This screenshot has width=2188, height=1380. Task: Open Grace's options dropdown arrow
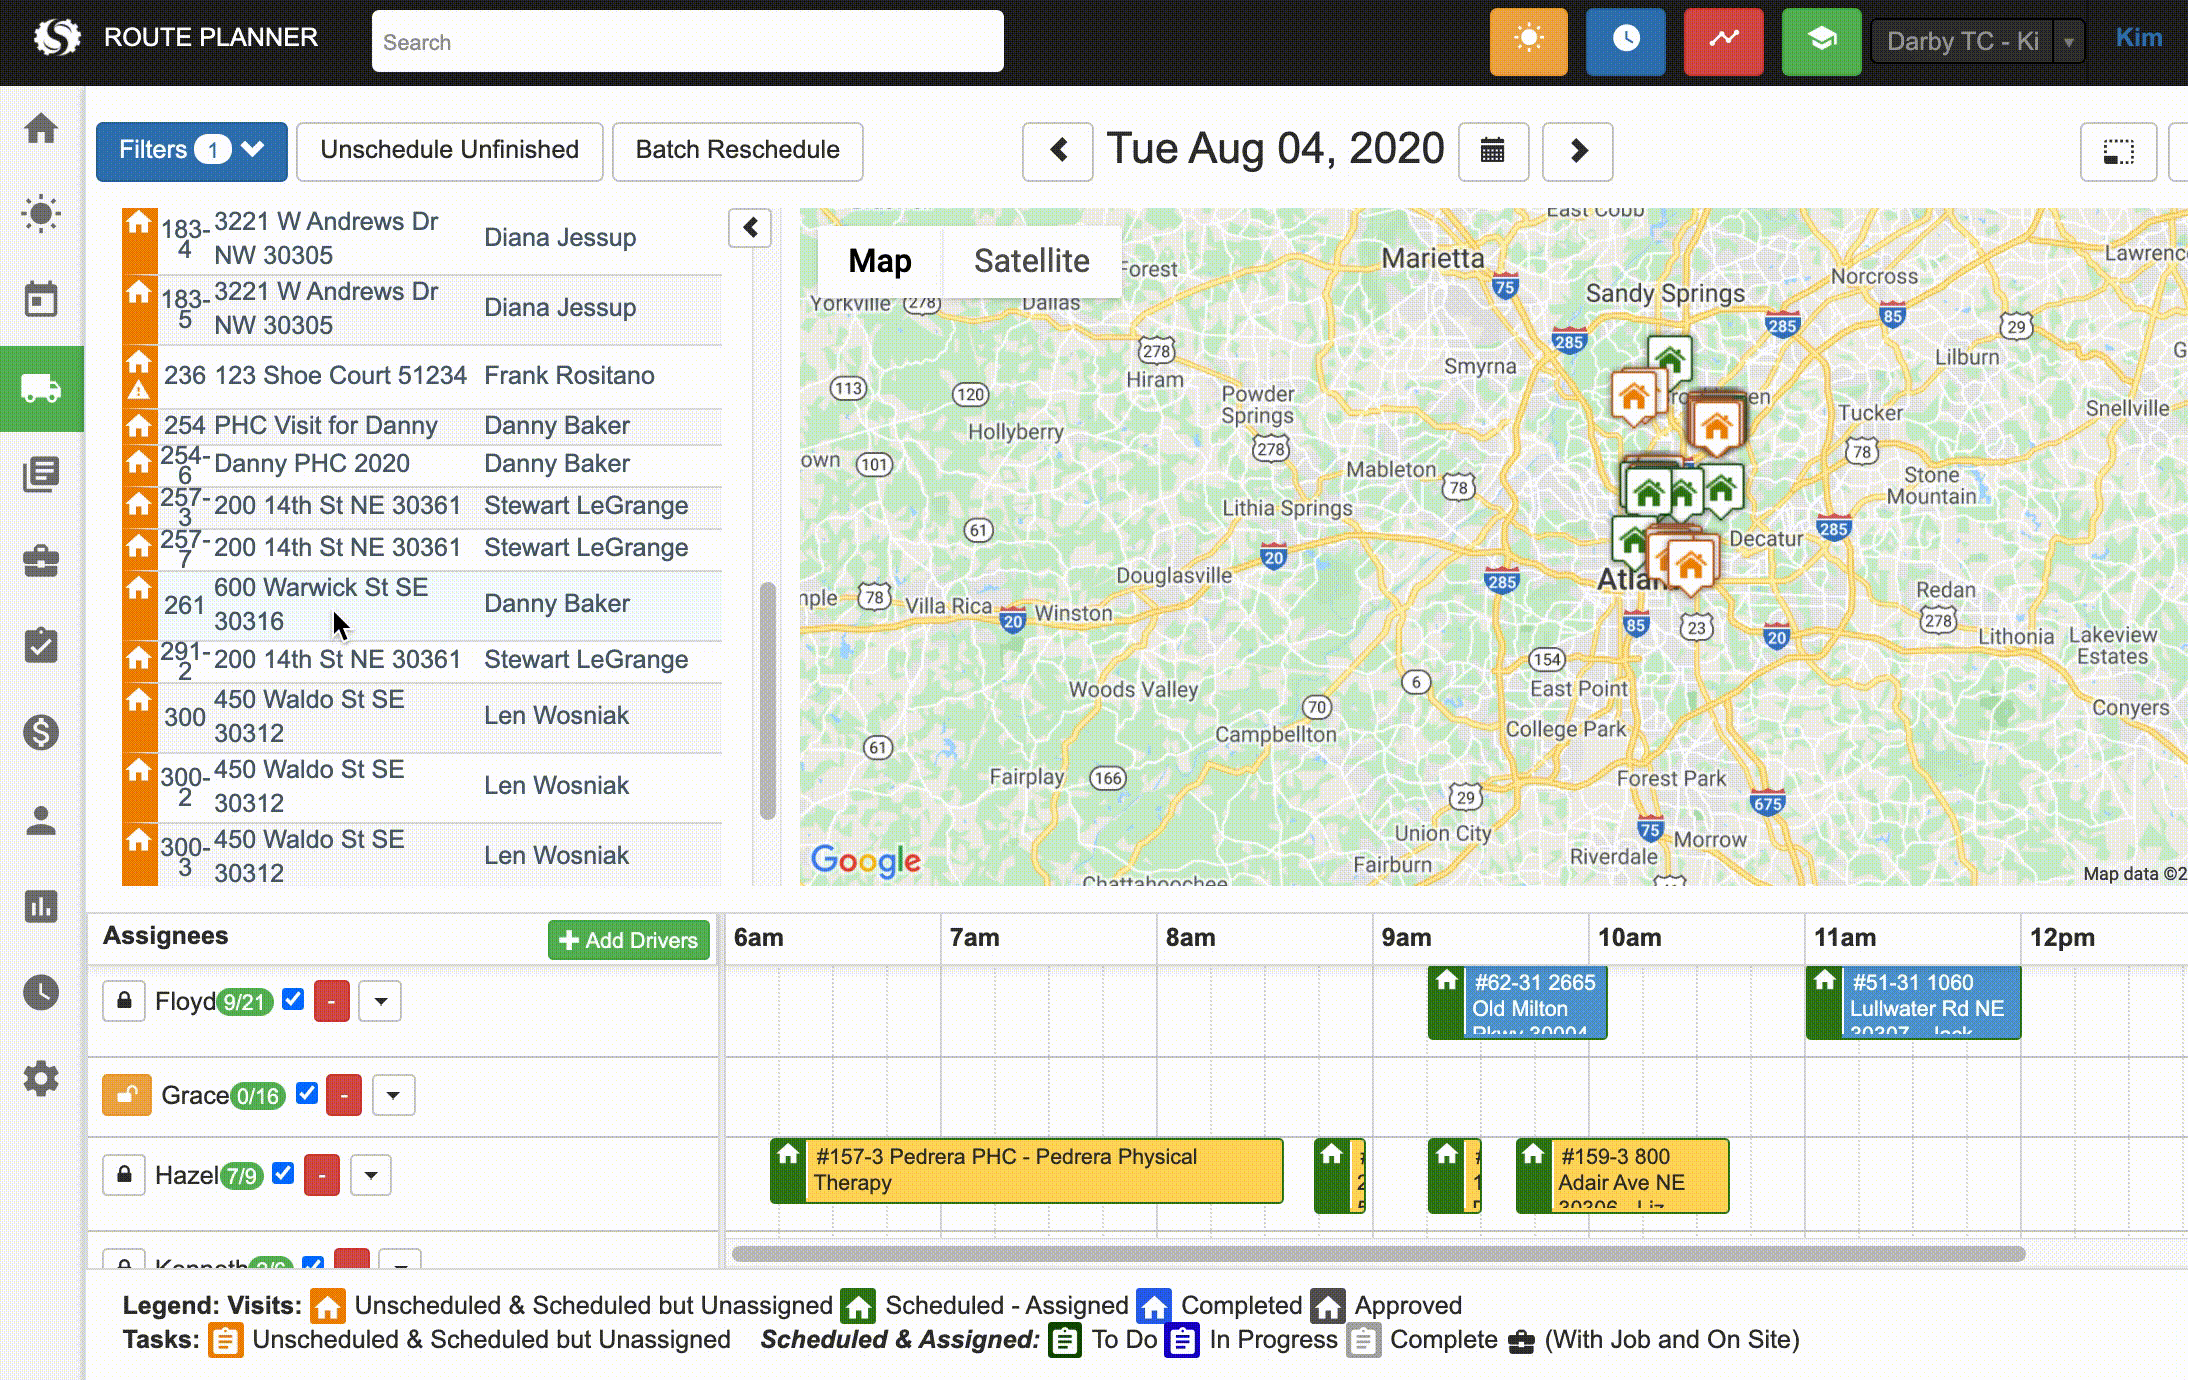coord(393,1095)
